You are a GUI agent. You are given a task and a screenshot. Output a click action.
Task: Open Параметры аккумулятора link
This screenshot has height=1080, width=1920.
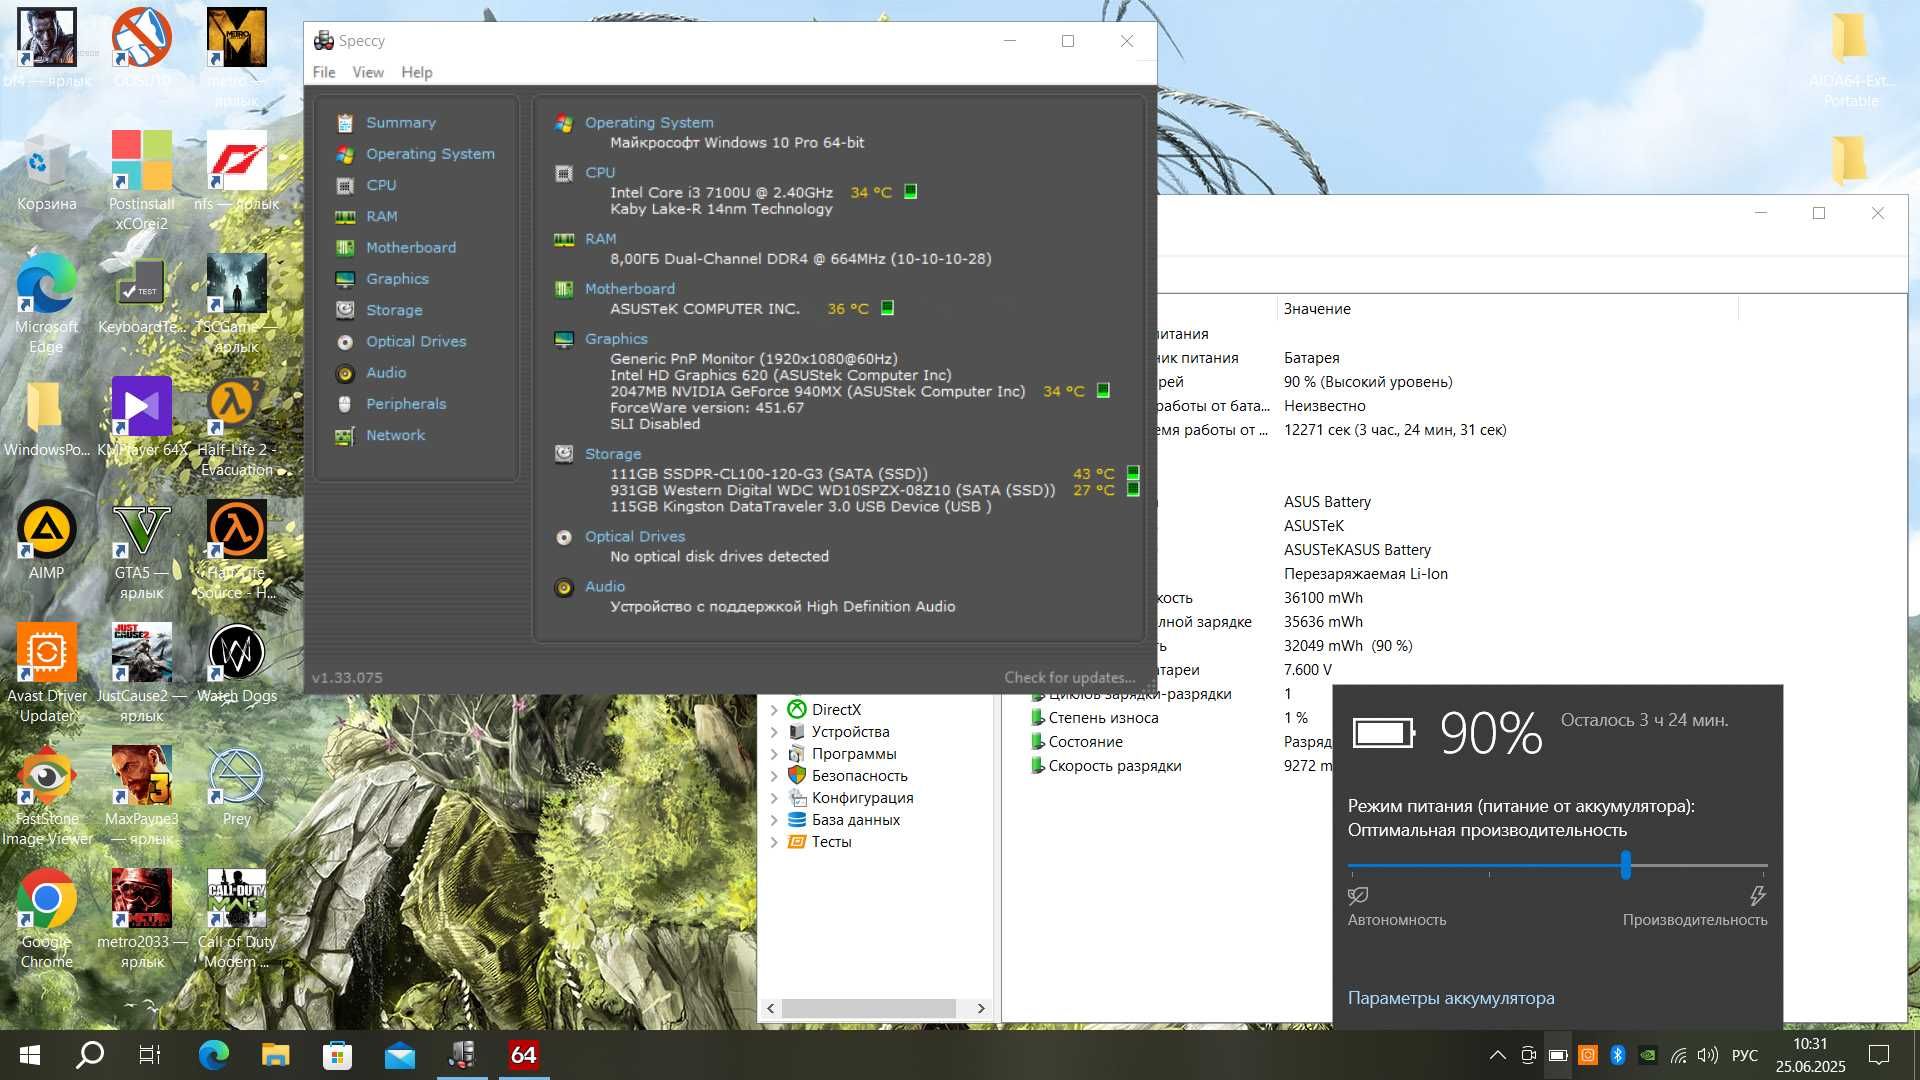tap(1451, 998)
